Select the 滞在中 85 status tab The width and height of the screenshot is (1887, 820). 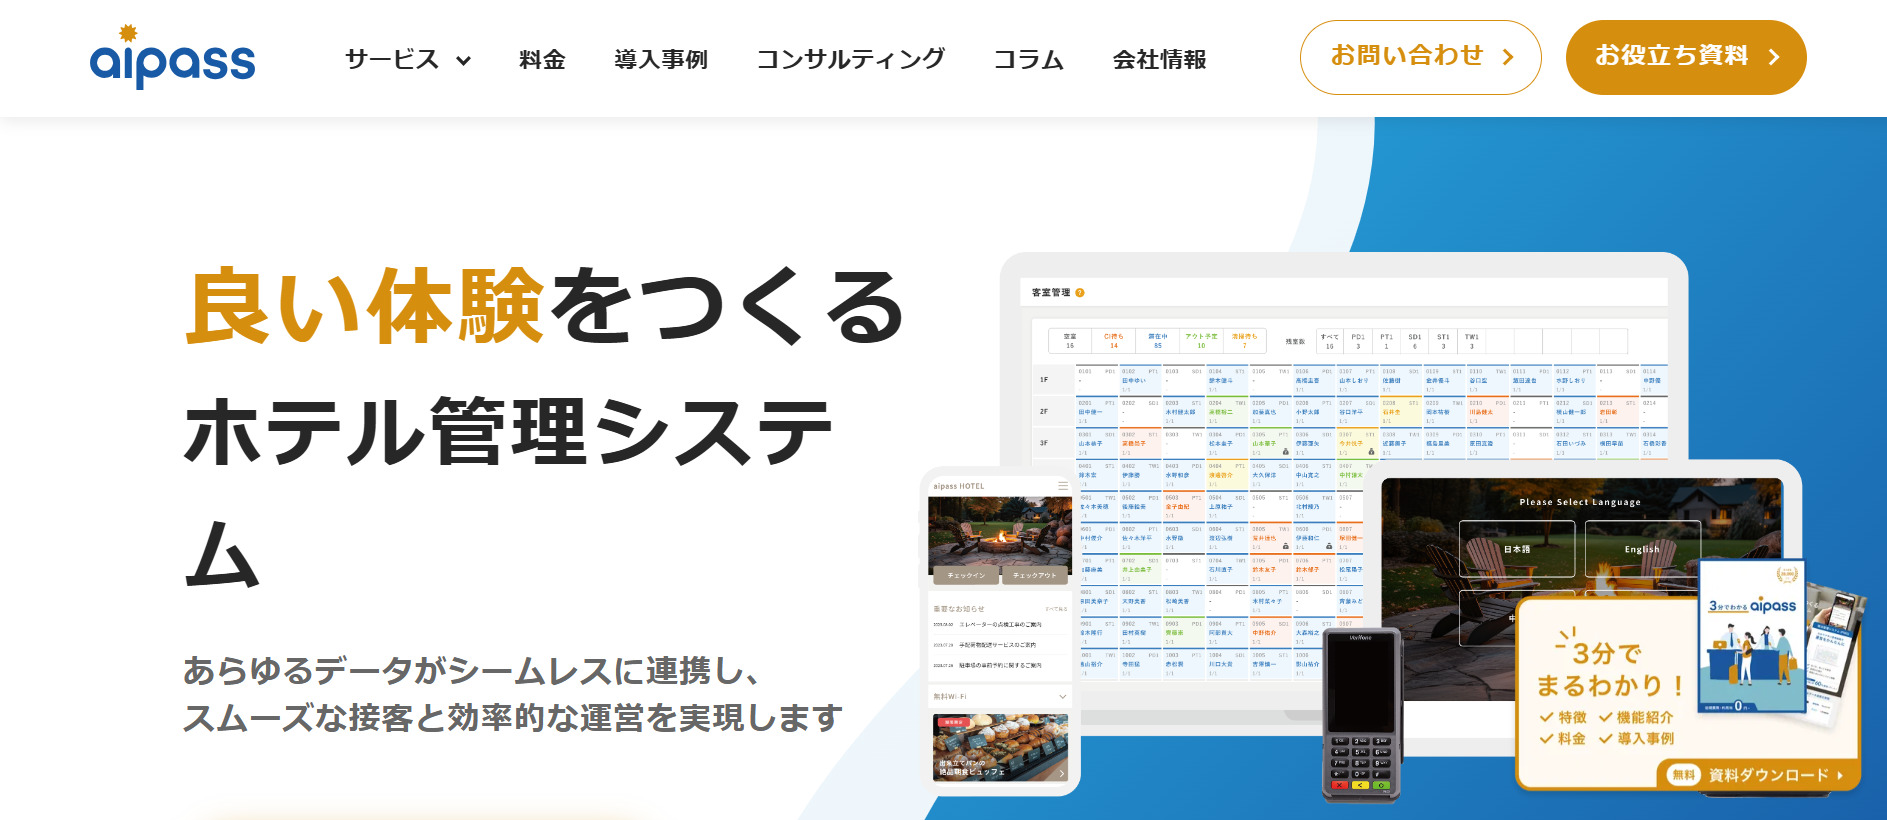1158,341
